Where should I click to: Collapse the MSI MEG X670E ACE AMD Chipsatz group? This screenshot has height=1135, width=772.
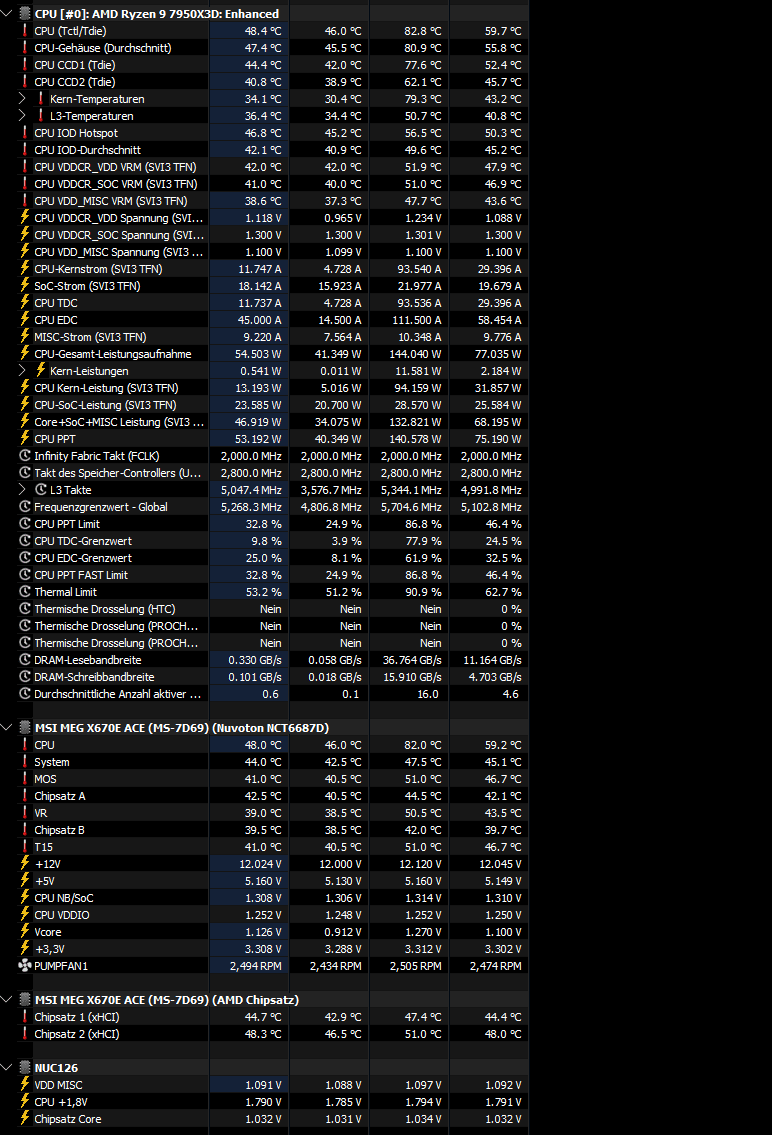(x=7, y=1000)
